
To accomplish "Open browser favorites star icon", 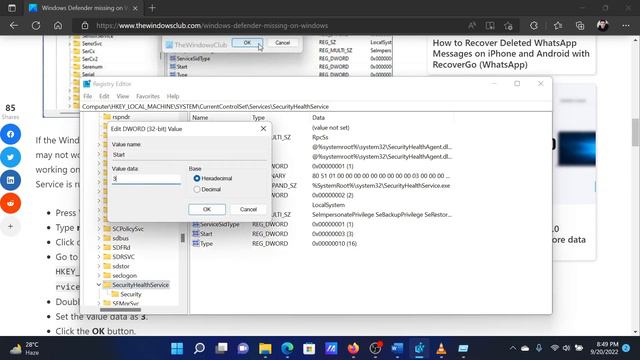I will click(558, 26).
